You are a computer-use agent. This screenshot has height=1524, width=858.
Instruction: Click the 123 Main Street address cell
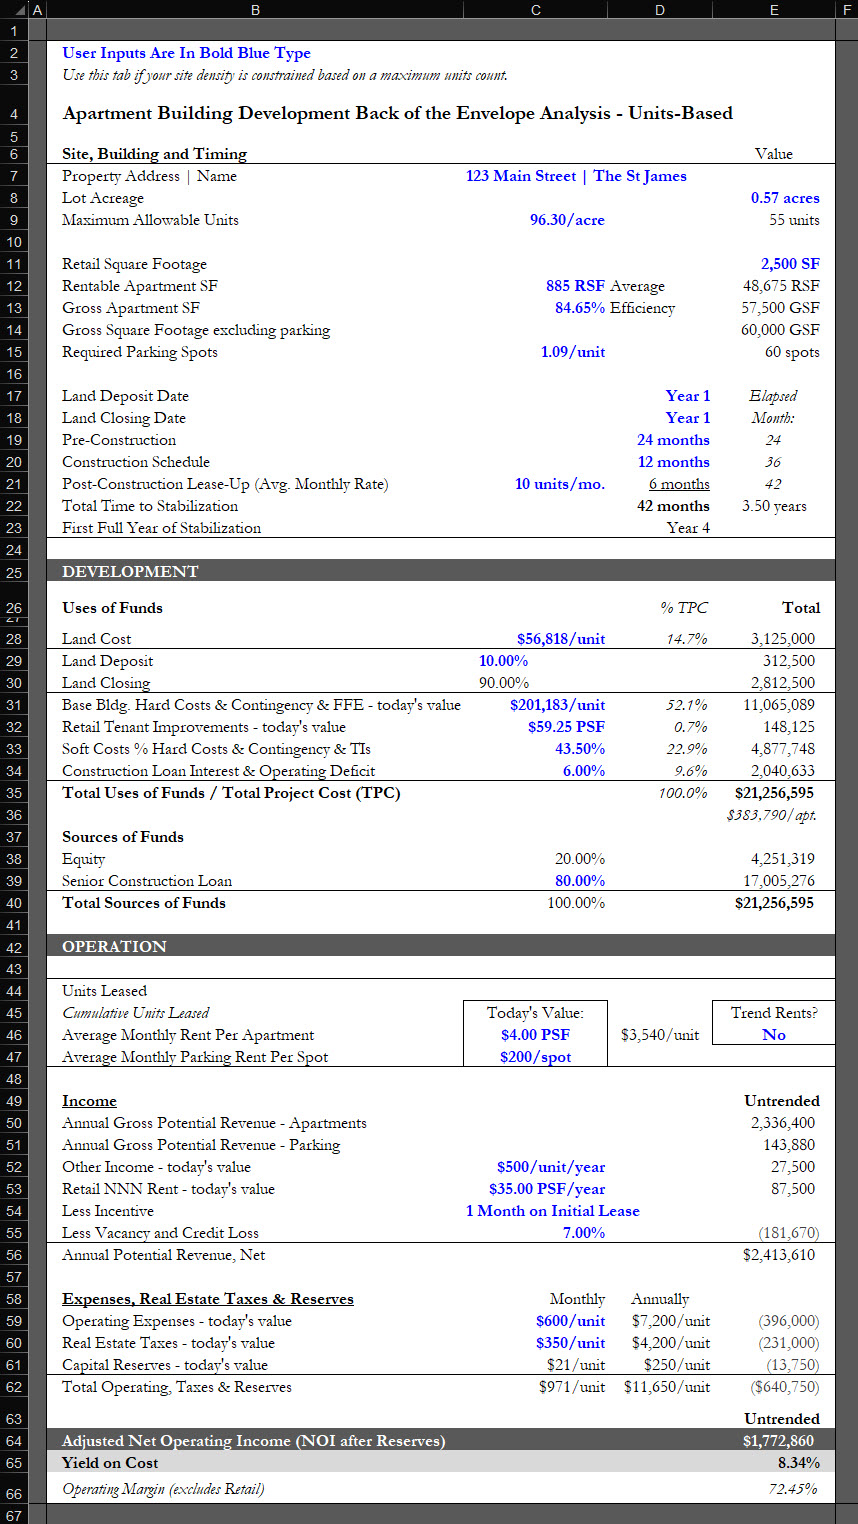point(576,176)
